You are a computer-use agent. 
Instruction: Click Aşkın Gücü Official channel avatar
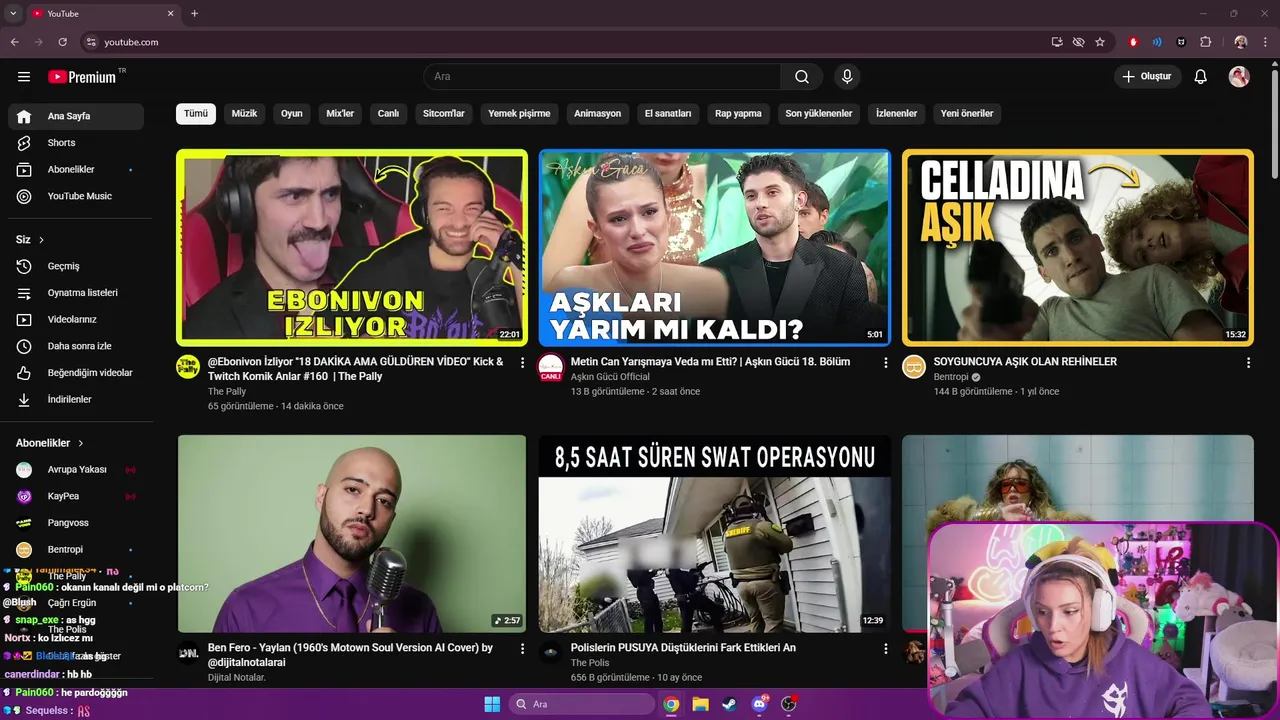click(551, 366)
